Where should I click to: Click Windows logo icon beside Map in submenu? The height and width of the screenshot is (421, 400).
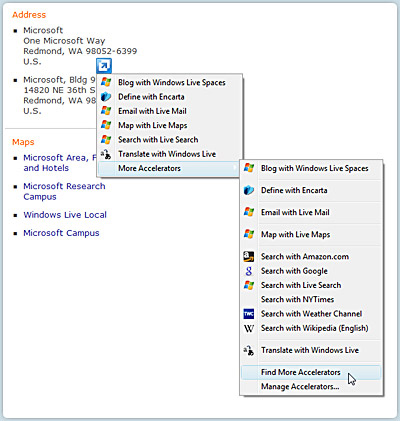[249, 234]
